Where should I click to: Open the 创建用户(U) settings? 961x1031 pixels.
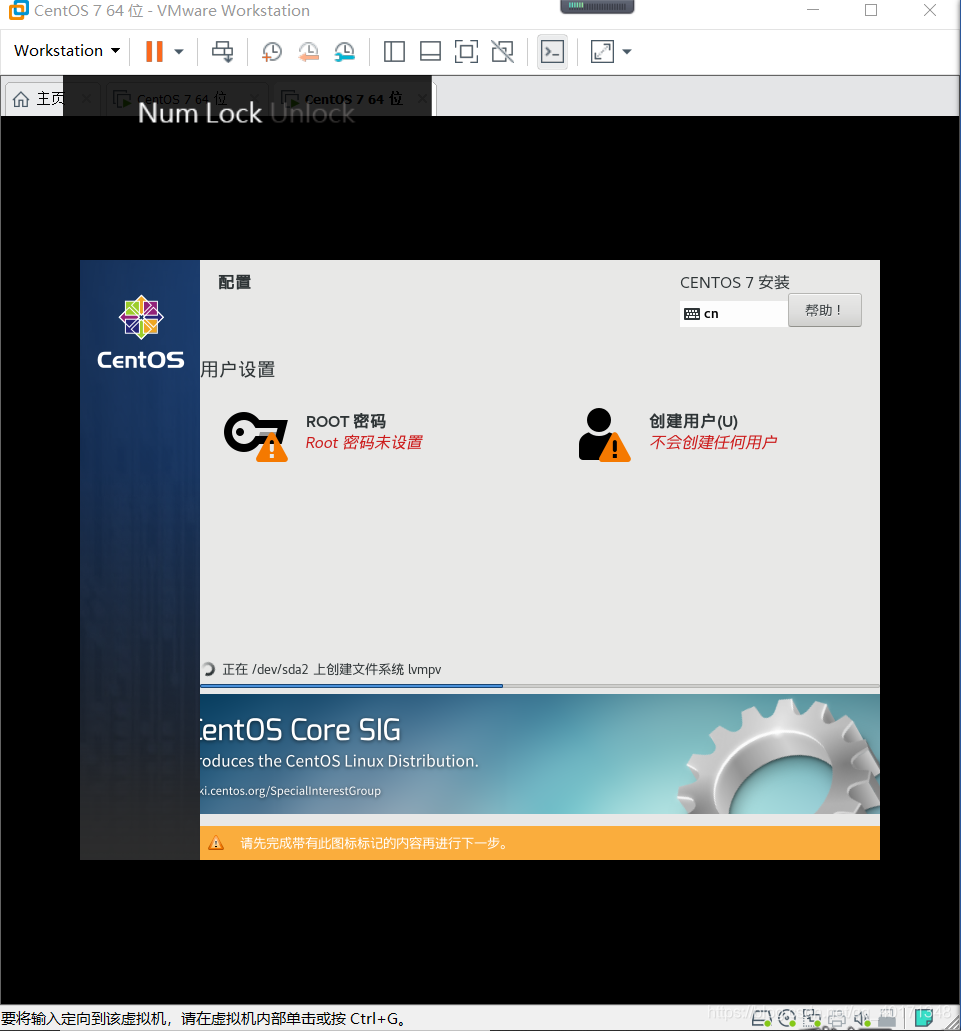(x=677, y=434)
